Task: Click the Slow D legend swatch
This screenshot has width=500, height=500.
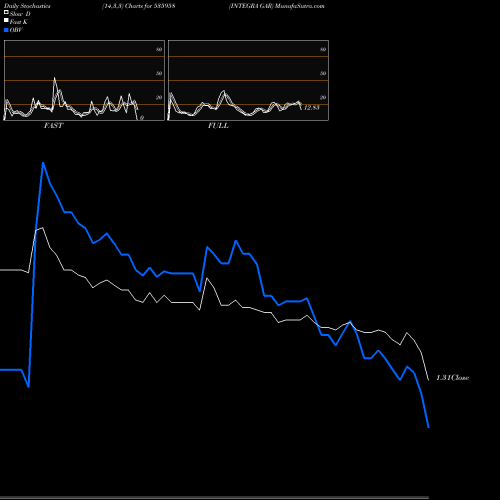Action: 6,13
